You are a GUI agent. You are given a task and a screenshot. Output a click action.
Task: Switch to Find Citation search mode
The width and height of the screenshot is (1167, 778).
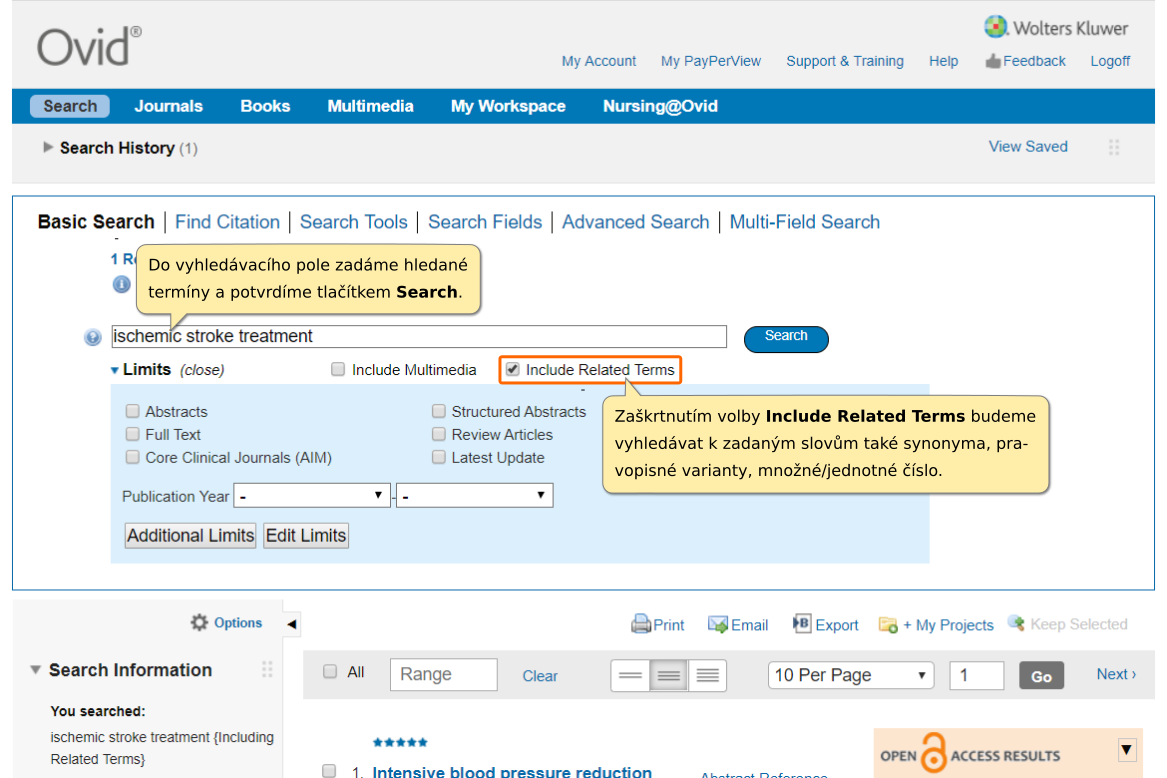227,222
